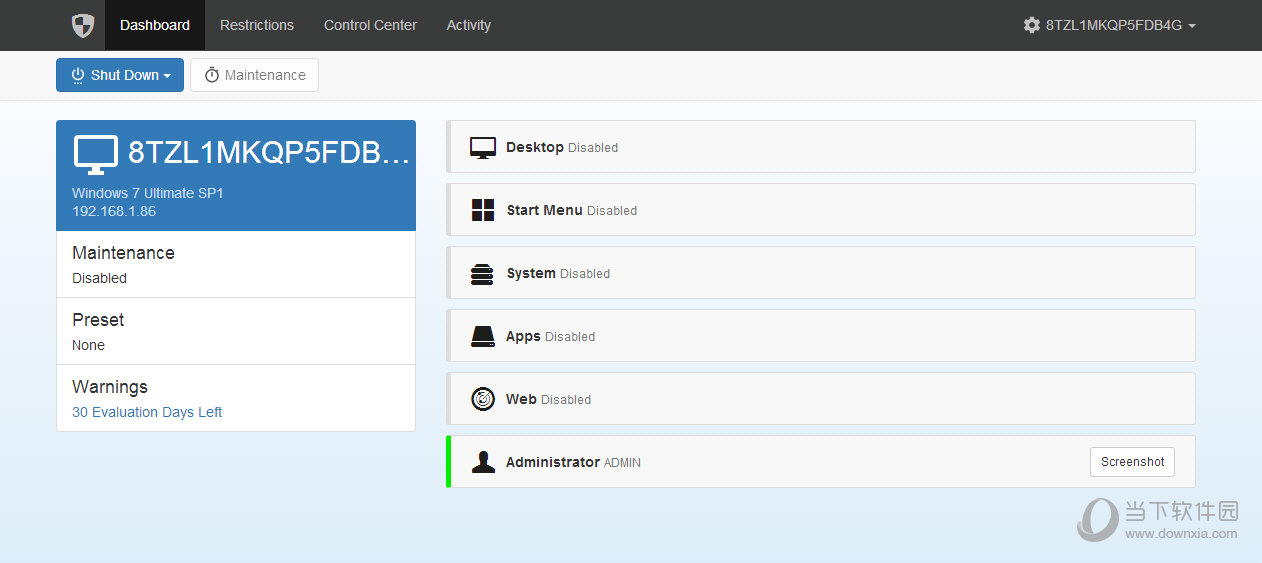
Task: Click the Start Menu windows icon
Action: (x=483, y=210)
